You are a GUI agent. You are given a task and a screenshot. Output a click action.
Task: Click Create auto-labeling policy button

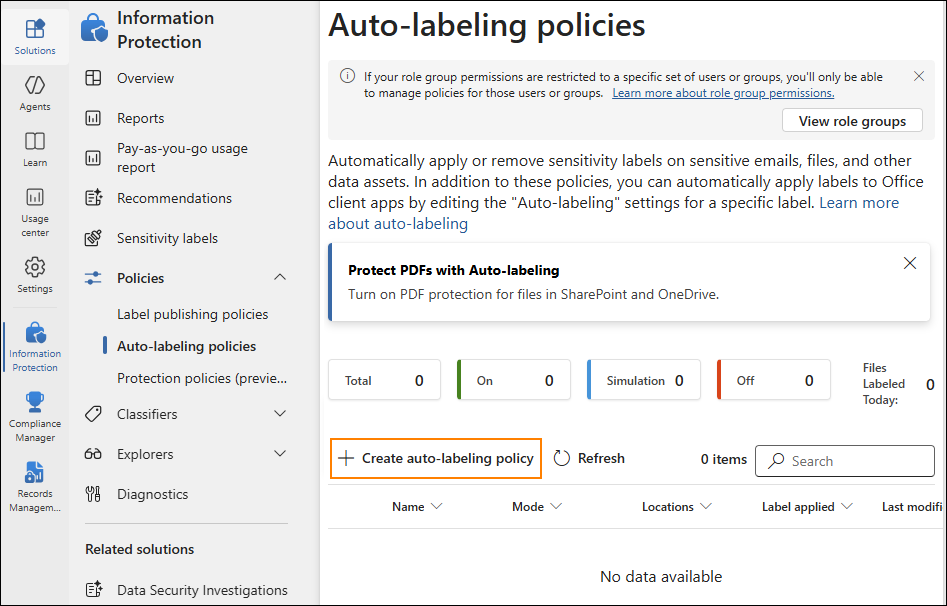click(x=435, y=458)
